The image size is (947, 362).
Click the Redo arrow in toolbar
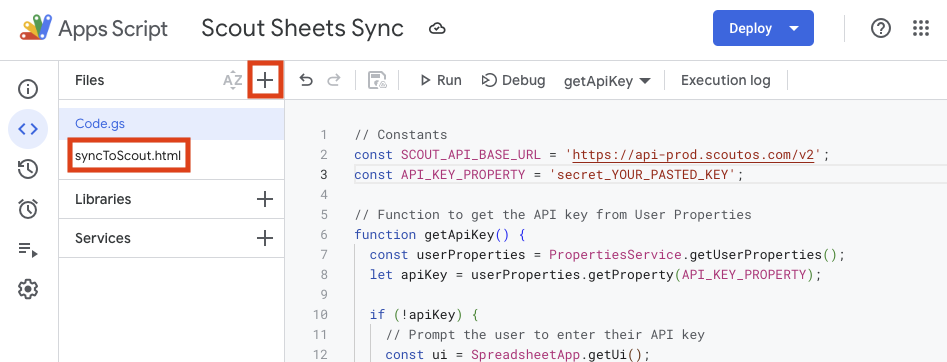point(333,80)
